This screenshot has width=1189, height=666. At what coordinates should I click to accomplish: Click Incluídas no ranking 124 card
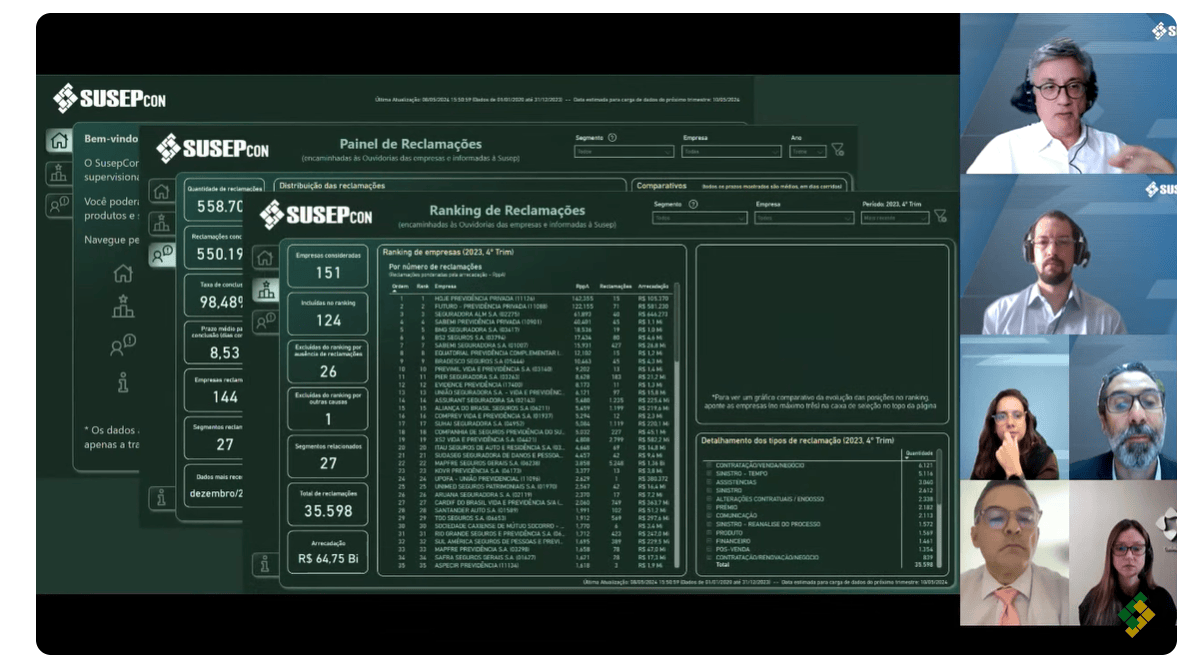[328, 313]
